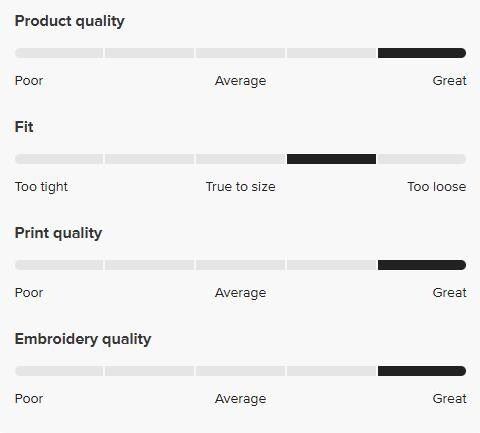Click the dark segment of Embroidery quality bar
The height and width of the screenshot is (433, 480).
422,371
